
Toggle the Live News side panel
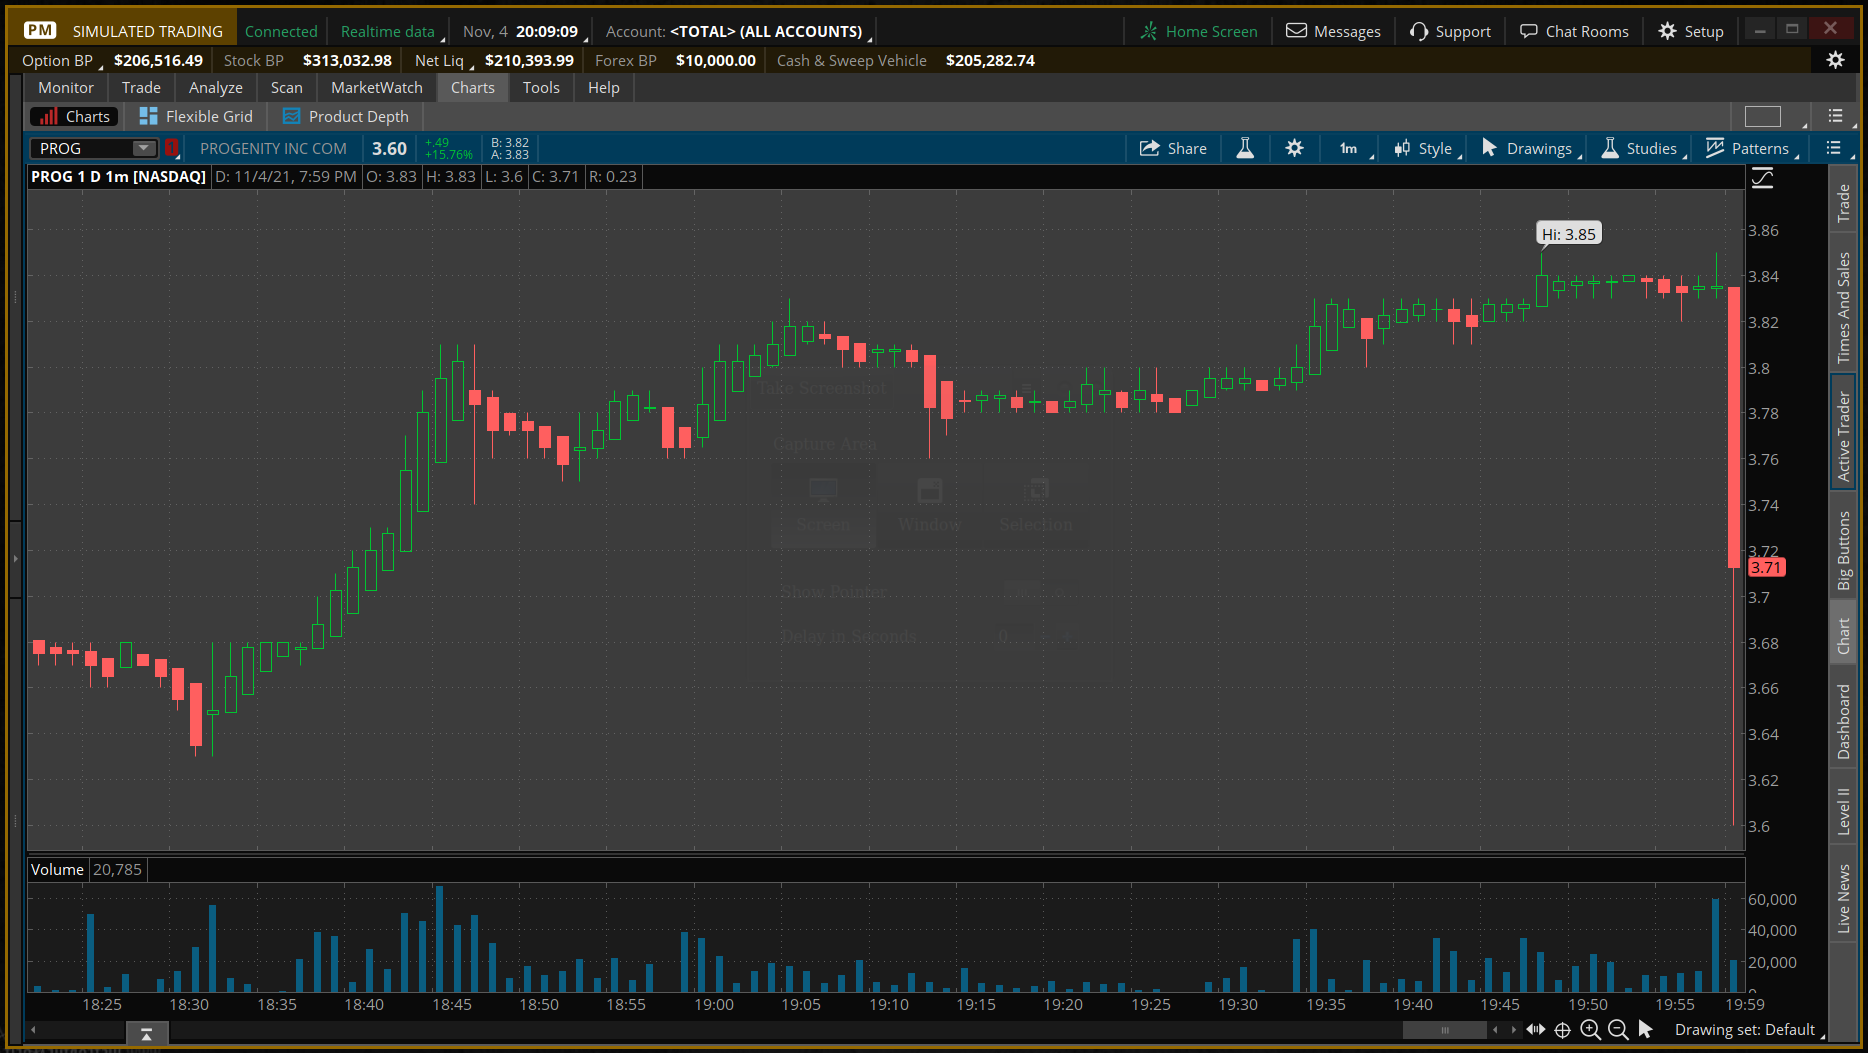[1843, 898]
